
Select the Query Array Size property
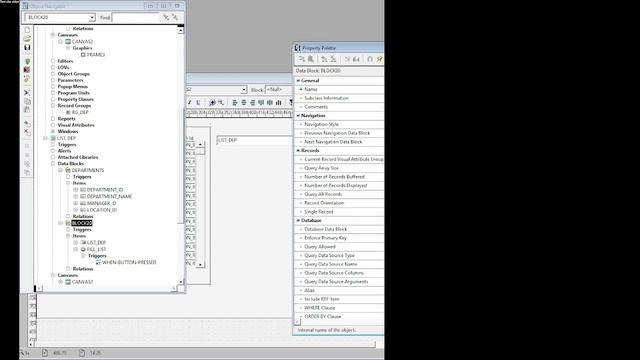pos(339,168)
